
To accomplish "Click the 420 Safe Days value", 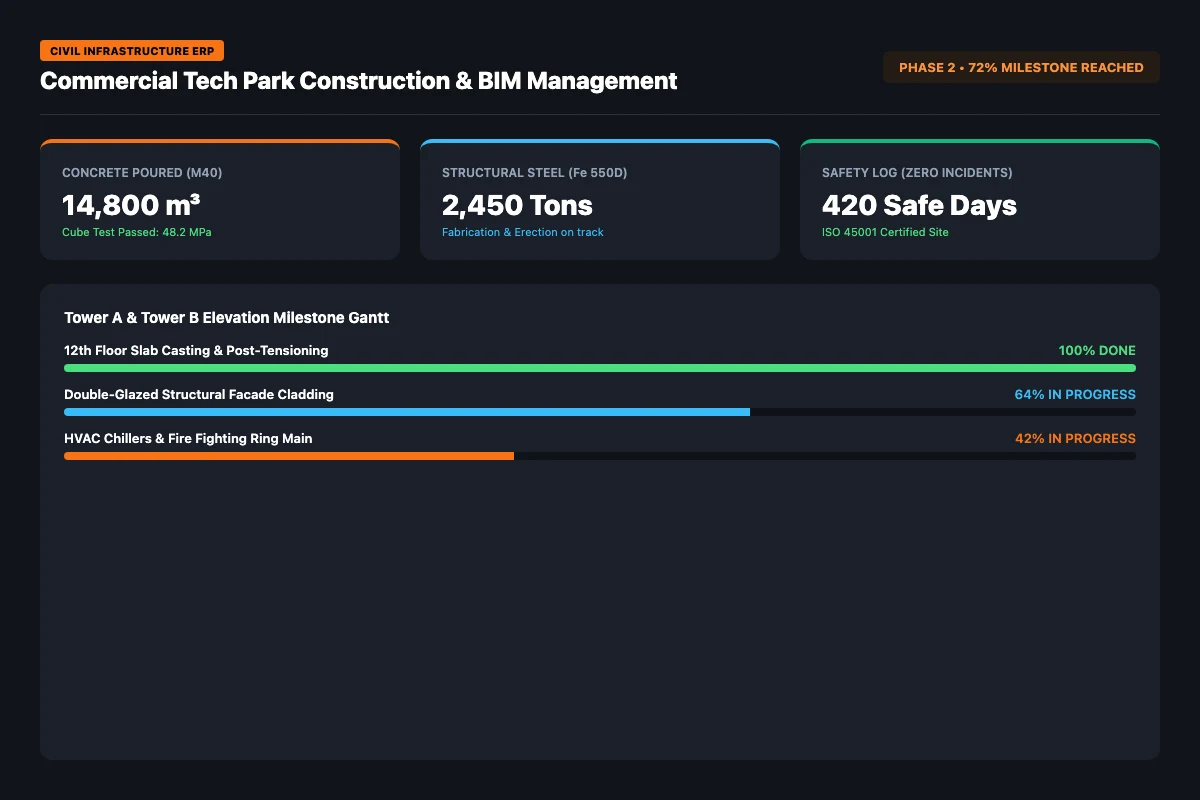I will tap(919, 205).
